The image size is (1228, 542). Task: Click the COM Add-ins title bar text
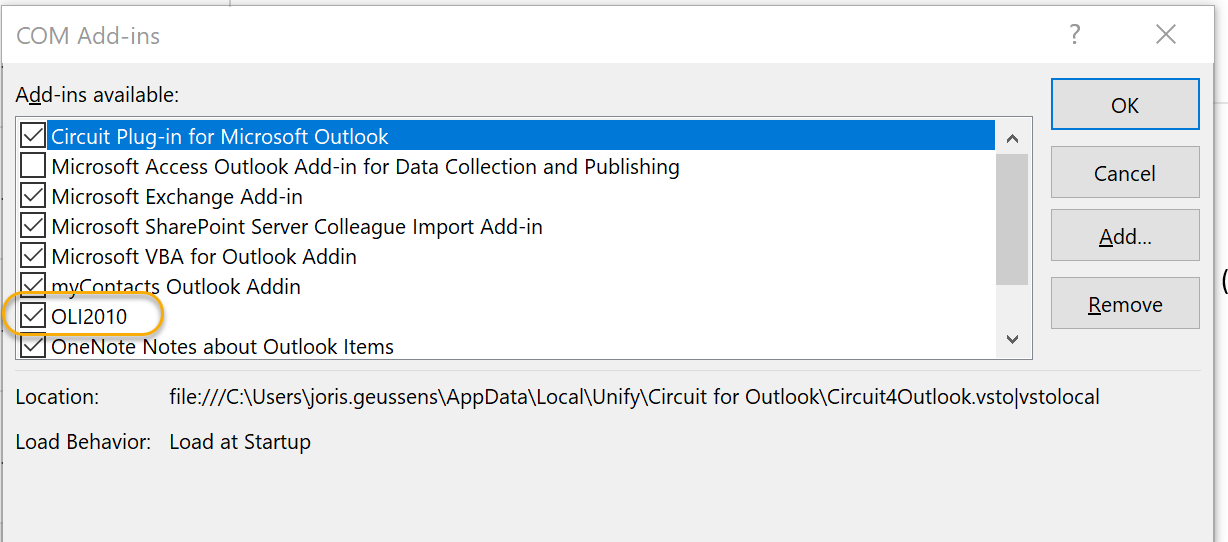[x=88, y=37]
